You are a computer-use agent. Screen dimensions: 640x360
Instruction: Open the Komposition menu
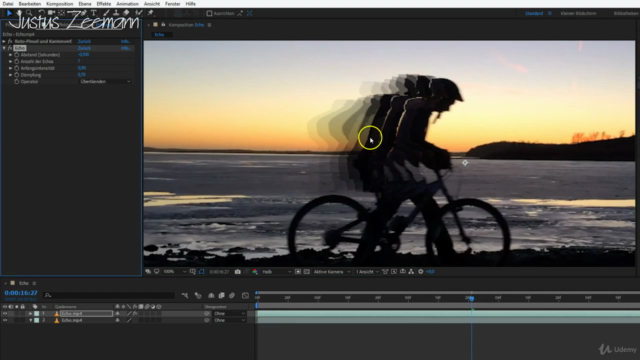tap(60, 4)
